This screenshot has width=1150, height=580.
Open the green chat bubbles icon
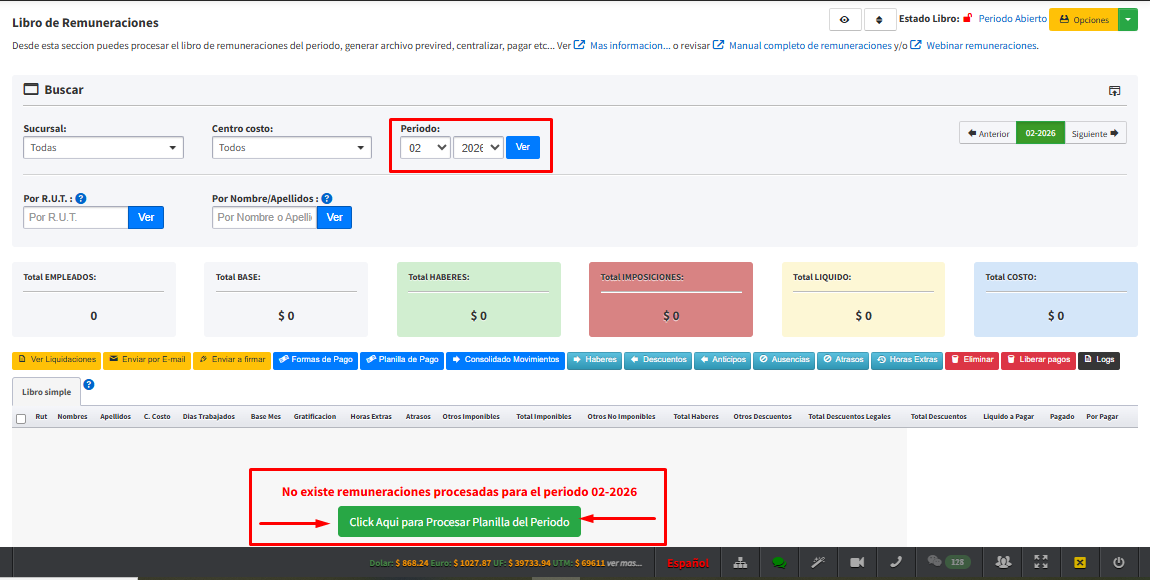(779, 562)
